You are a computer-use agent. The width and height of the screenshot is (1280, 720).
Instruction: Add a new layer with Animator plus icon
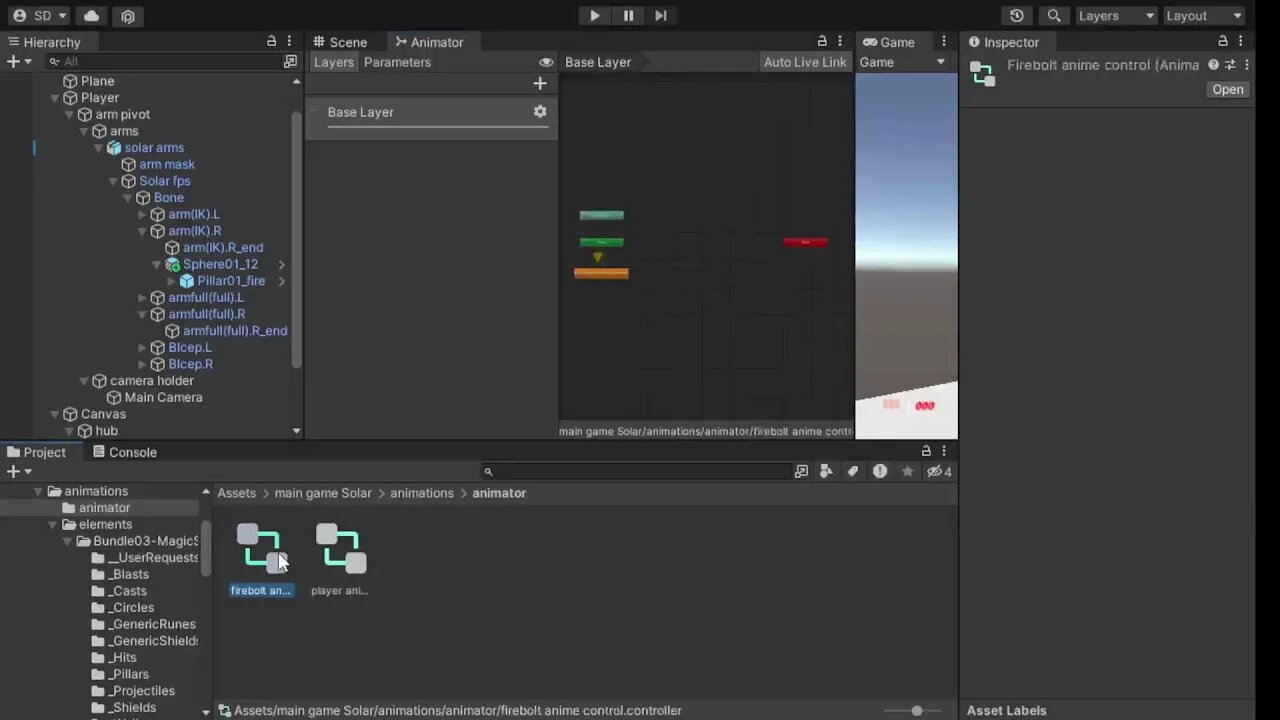click(540, 84)
